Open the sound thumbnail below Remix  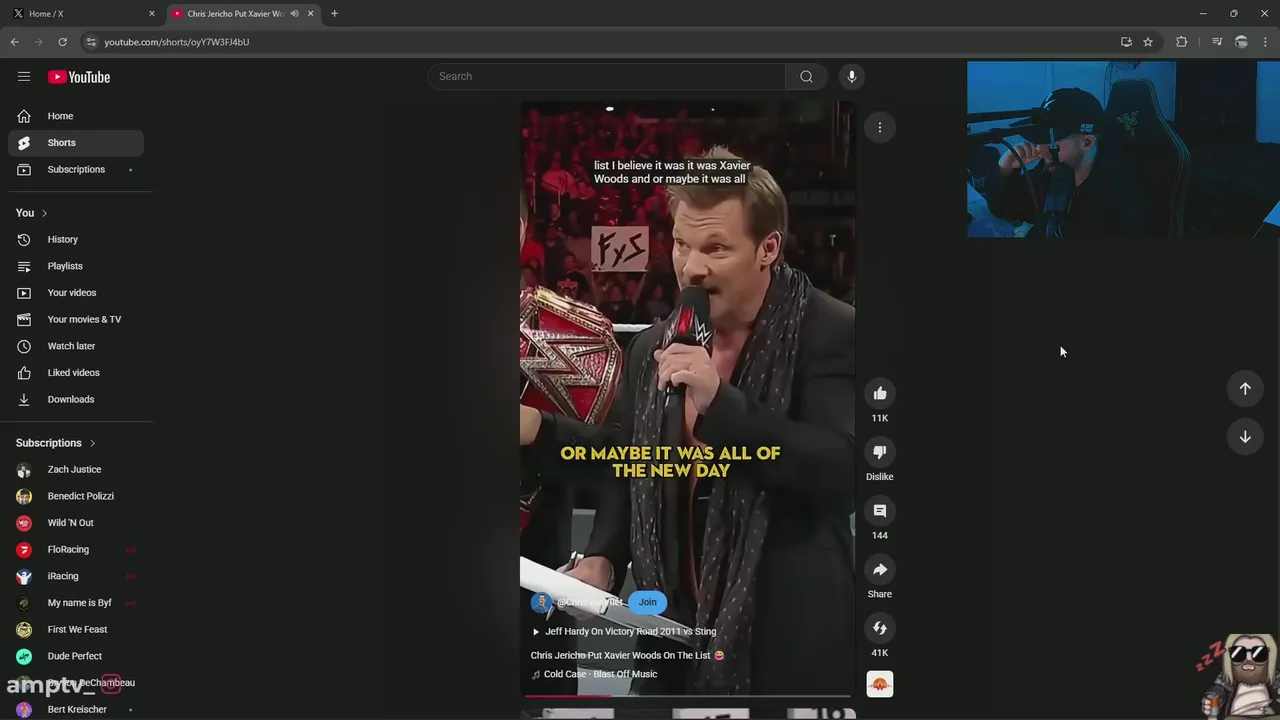click(880, 684)
